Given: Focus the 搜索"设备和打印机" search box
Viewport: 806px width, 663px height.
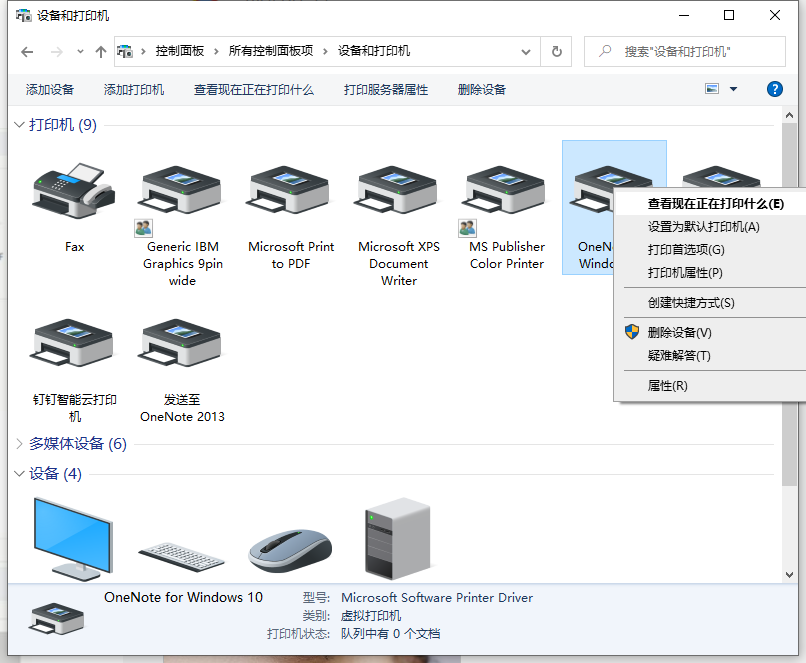Looking at the screenshot, I should point(685,51).
